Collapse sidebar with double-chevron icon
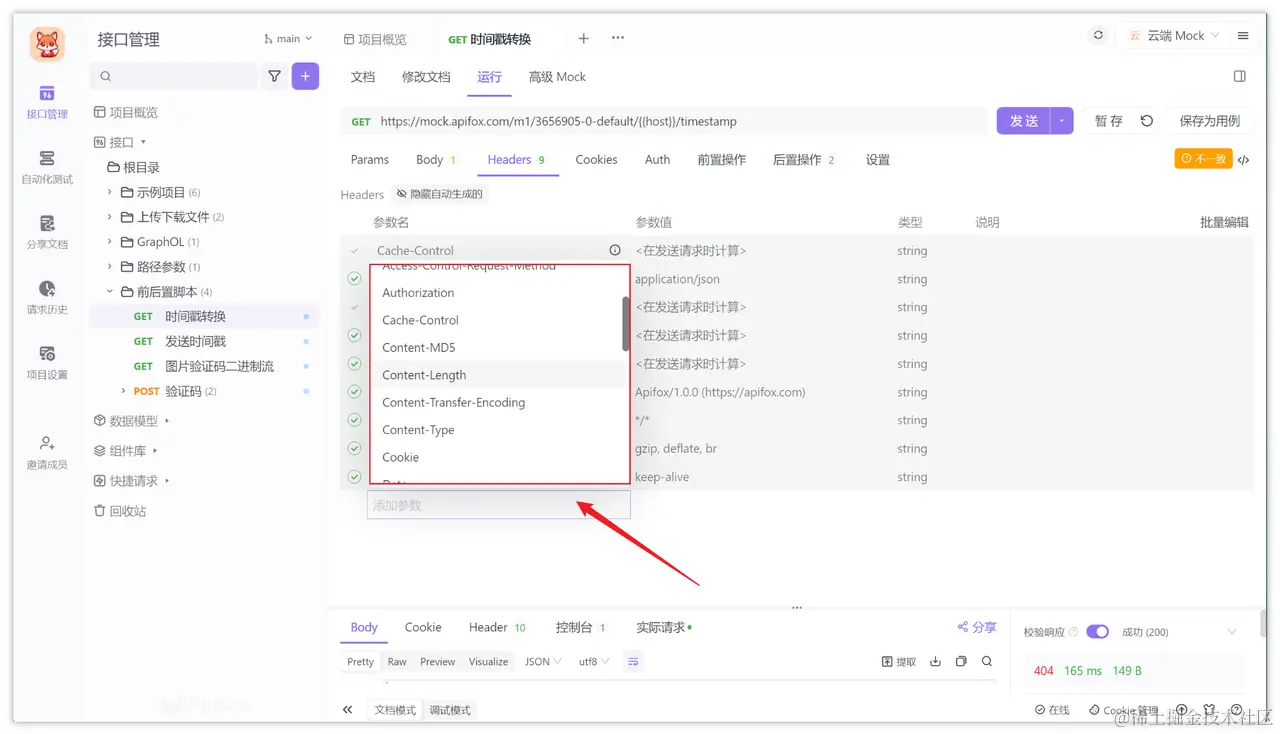This screenshot has width=1280, height=734. coord(347,709)
